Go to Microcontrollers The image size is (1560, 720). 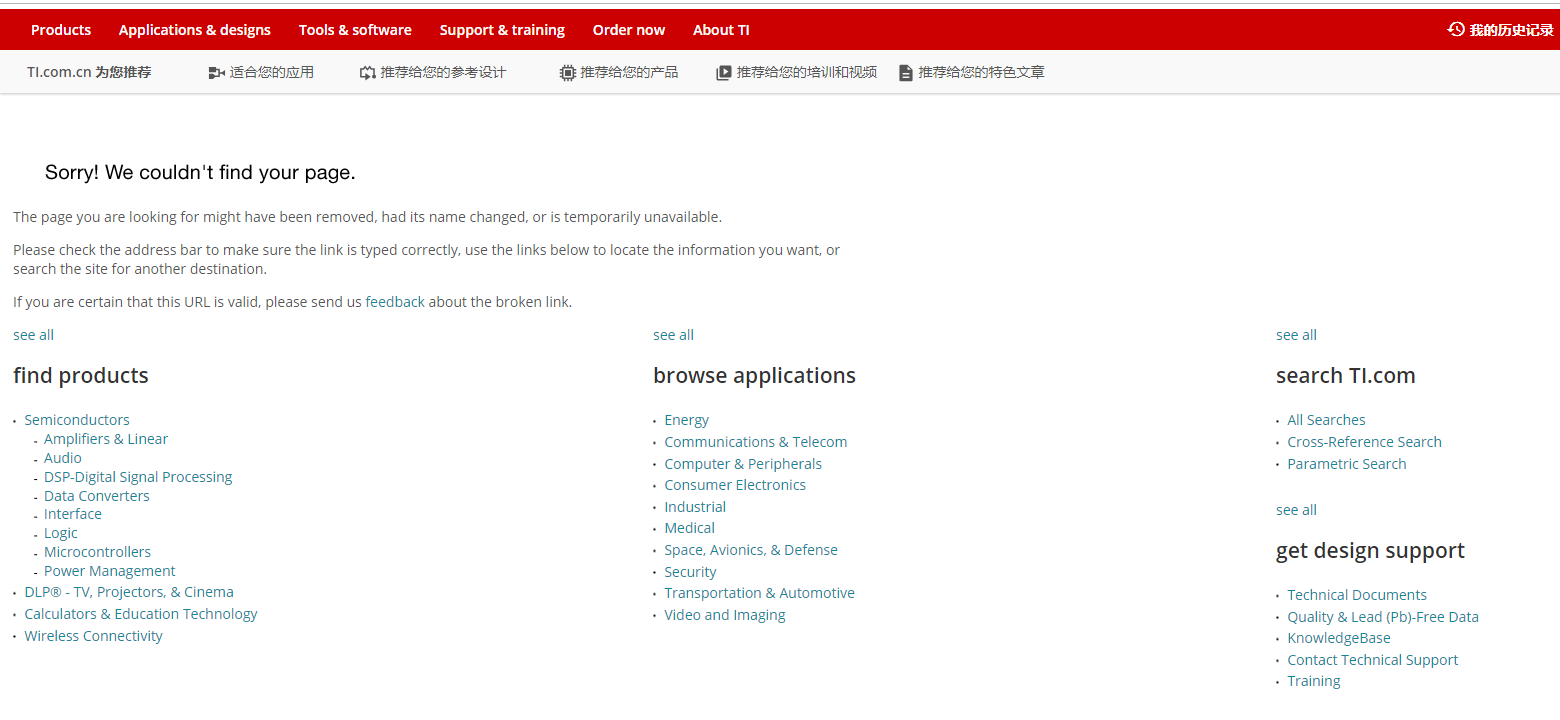coord(97,552)
